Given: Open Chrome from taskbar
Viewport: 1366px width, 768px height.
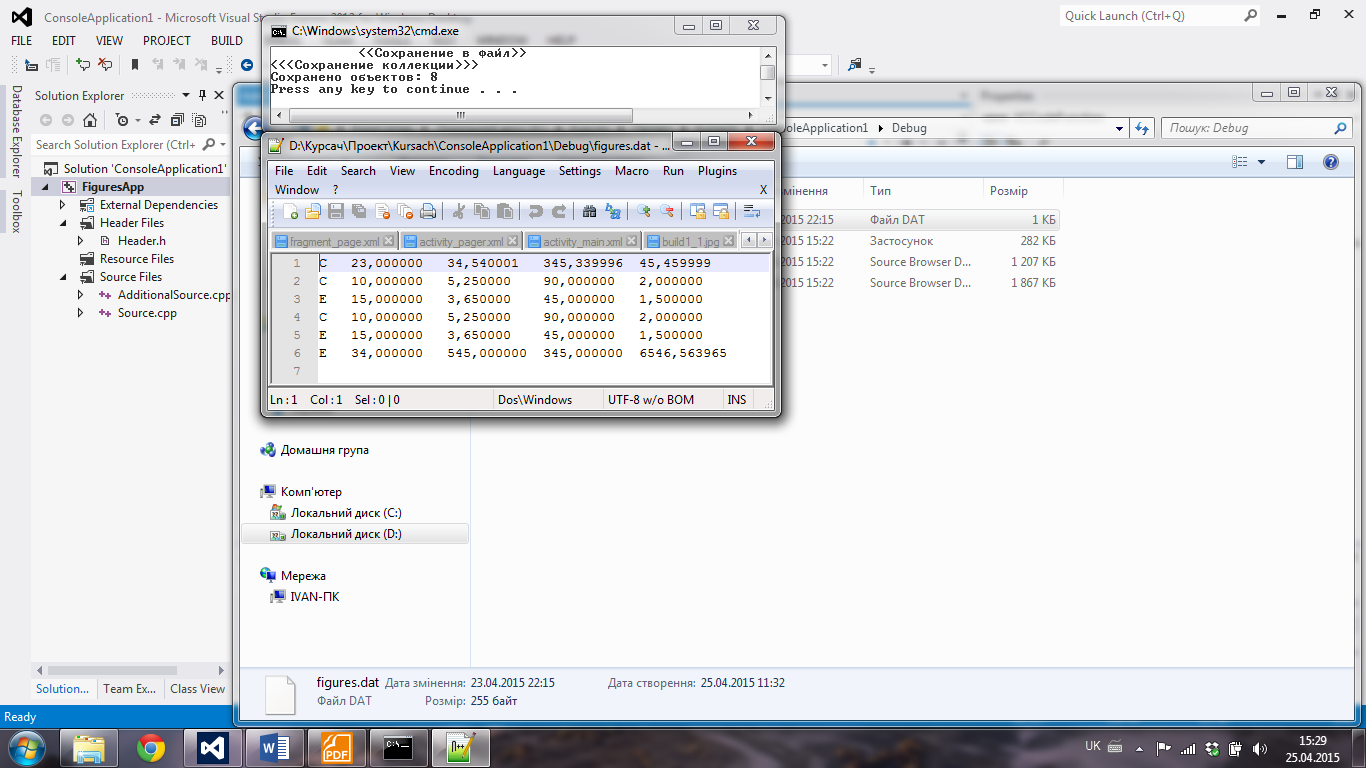Looking at the screenshot, I should pos(151,747).
